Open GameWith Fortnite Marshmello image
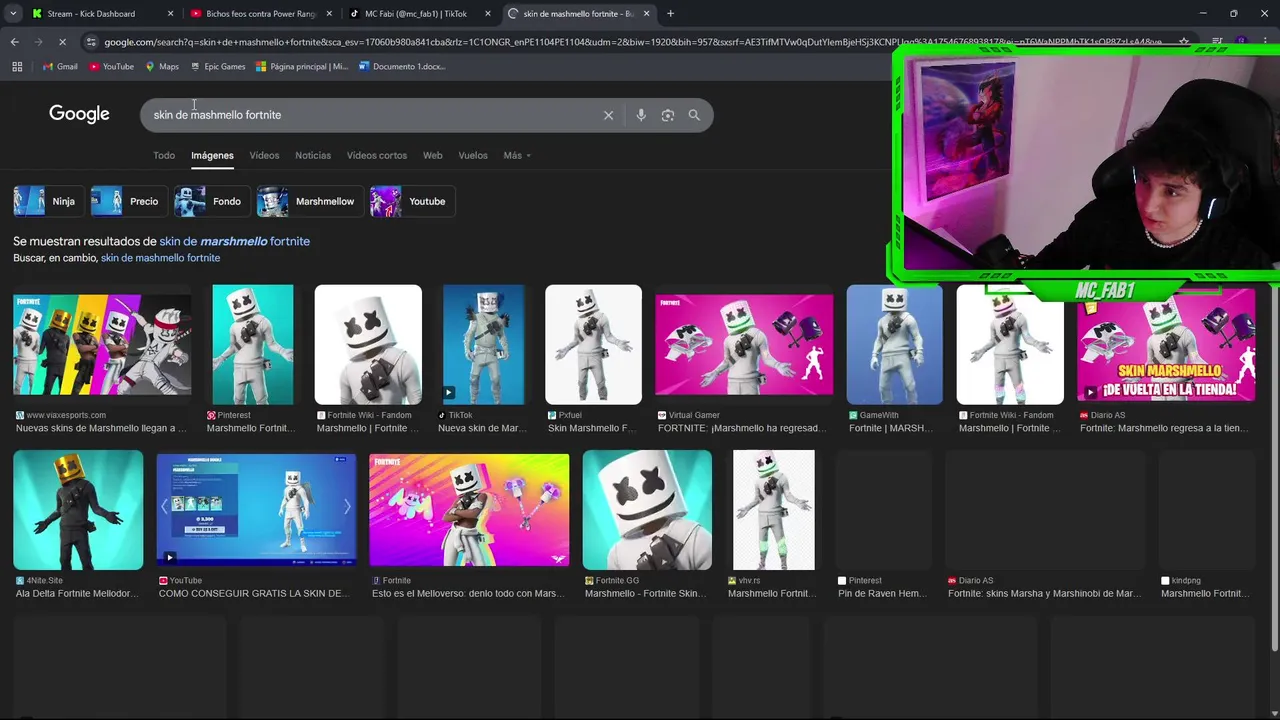 click(894, 345)
